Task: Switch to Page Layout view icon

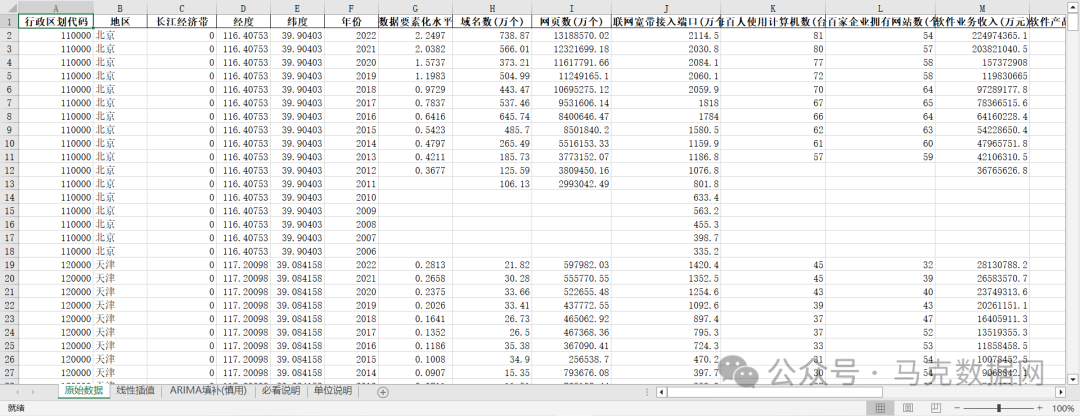Action: point(908,408)
